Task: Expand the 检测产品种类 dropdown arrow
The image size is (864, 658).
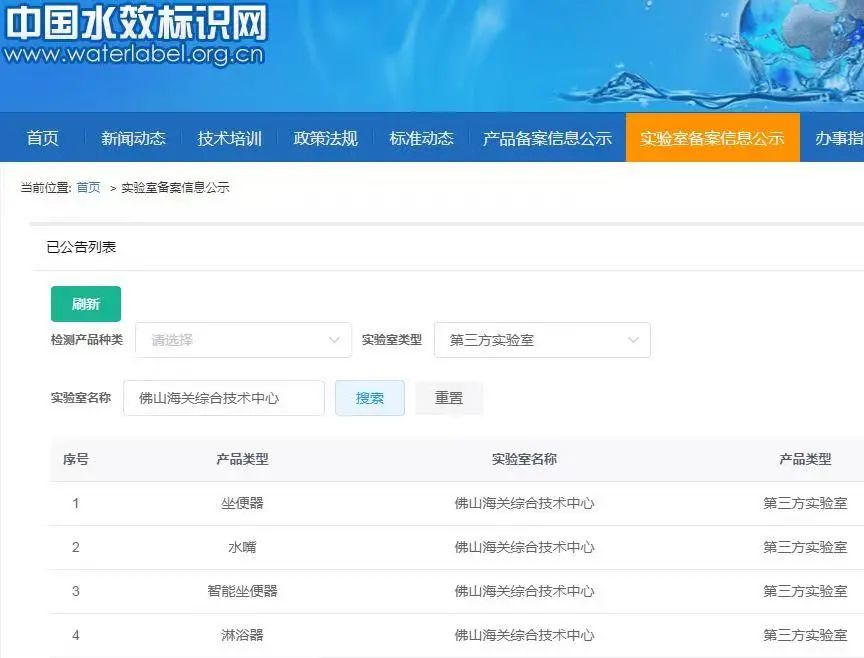Action: 334,340
